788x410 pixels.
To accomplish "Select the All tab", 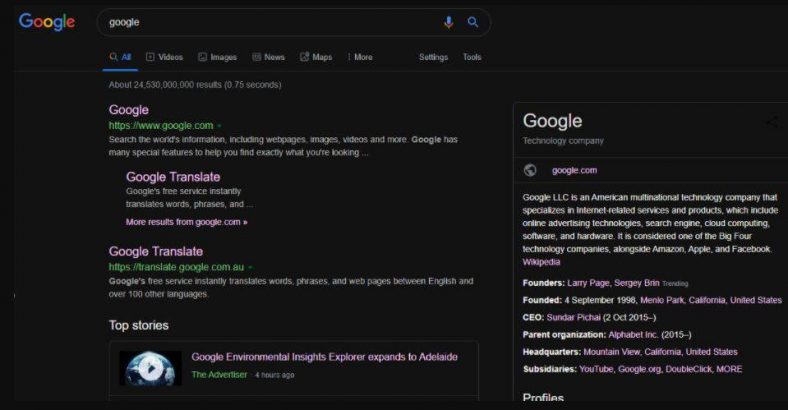I will pyautogui.click(x=121, y=57).
